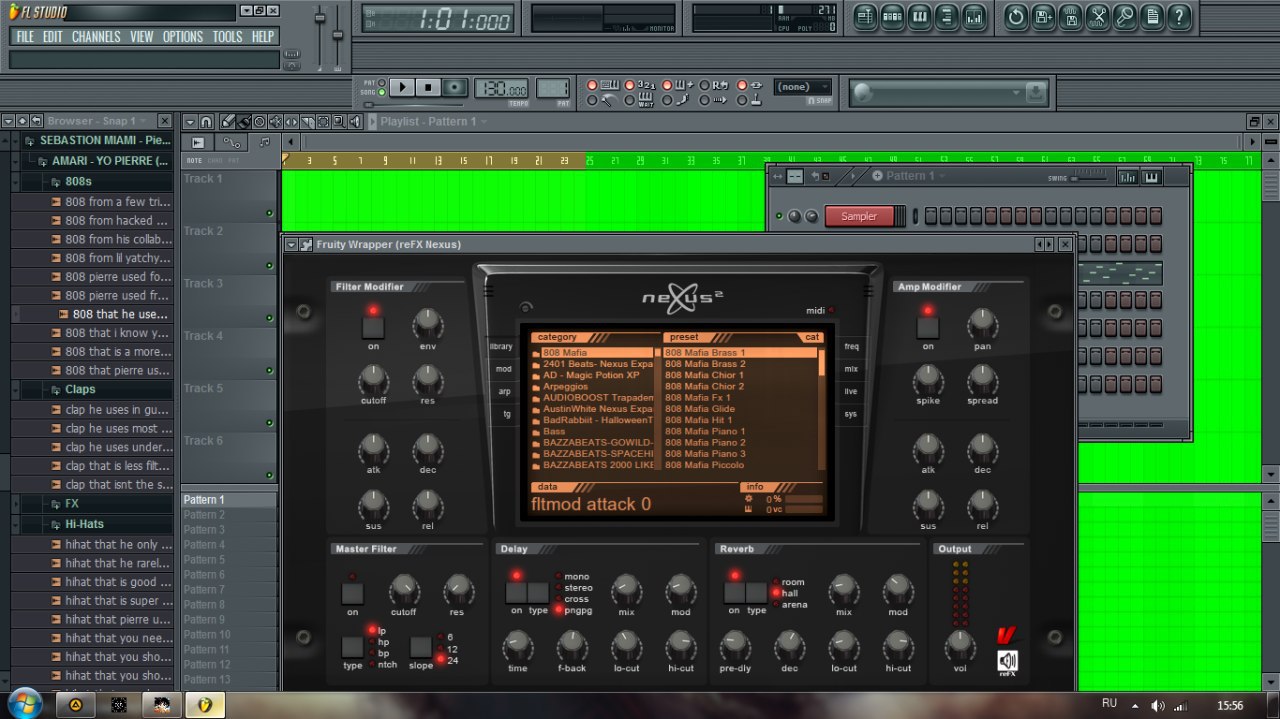
Task: Open the Step Sequencer view icon
Action: tap(893, 16)
